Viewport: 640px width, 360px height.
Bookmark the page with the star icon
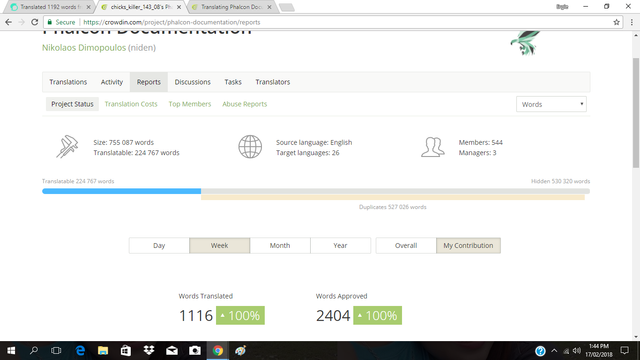tap(616, 22)
